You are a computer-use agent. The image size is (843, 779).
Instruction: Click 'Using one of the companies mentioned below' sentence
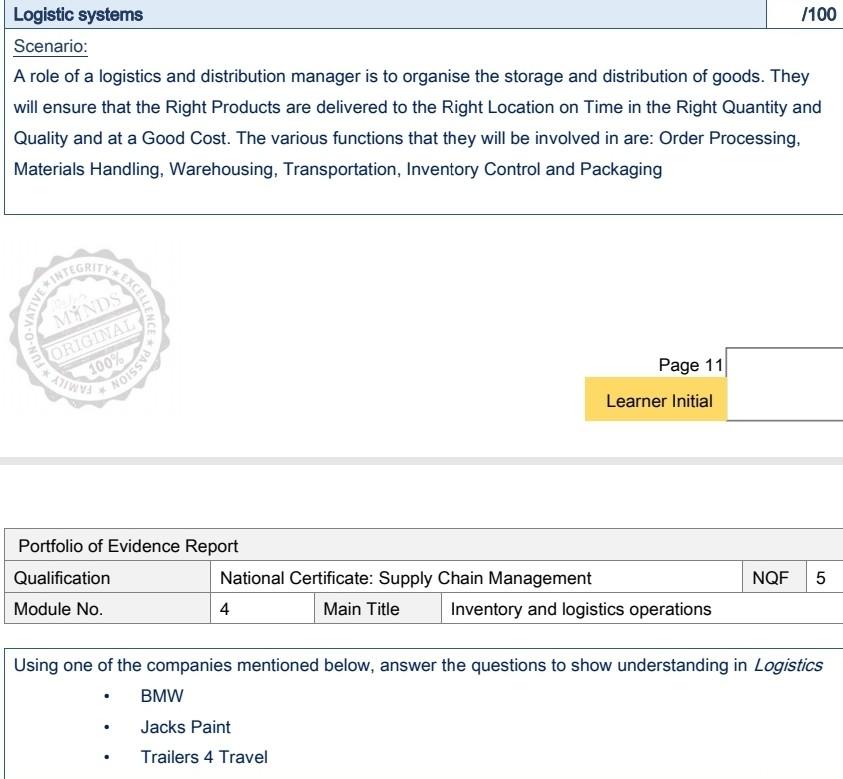(x=418, y=666)
